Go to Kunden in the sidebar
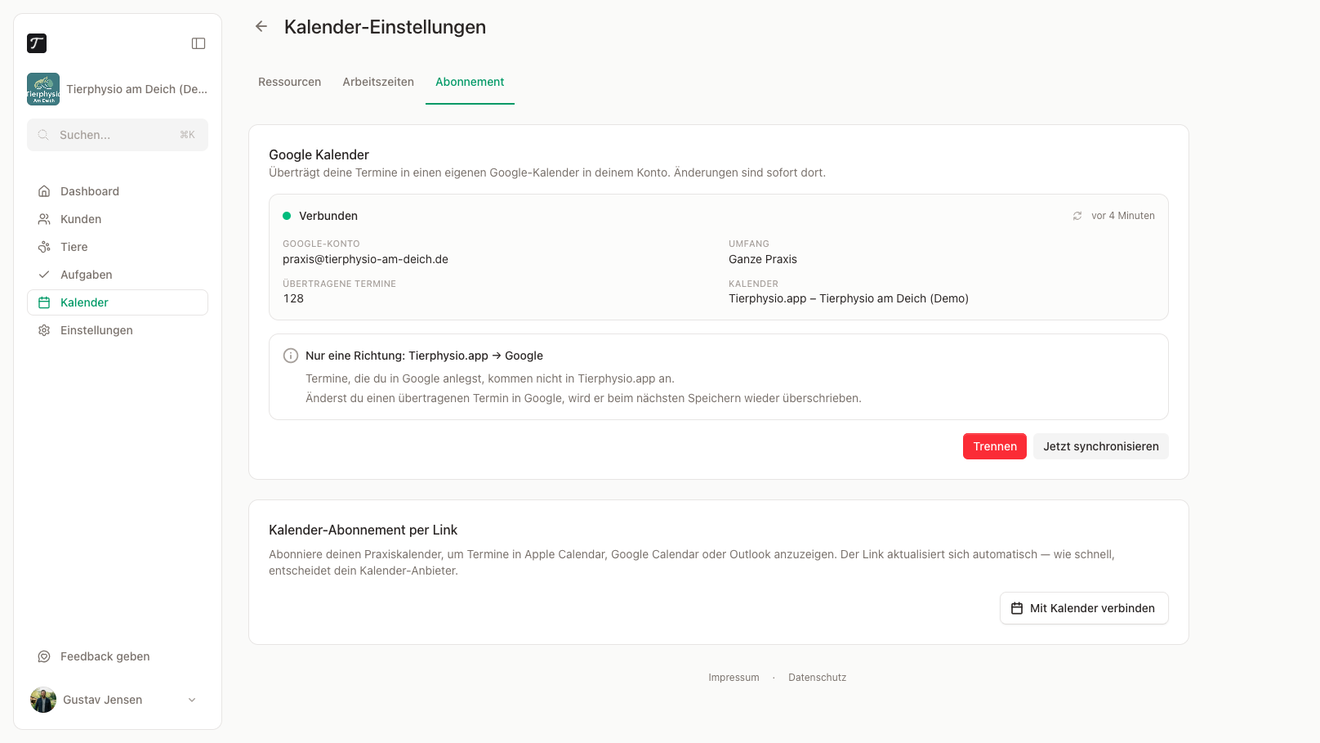 [x=117, y=219]
